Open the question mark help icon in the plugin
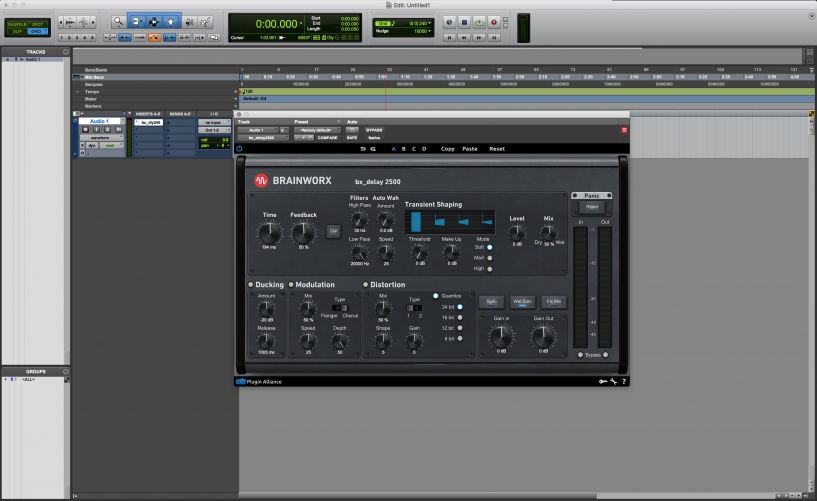Screen dimensions: 817x501 tap(624, 382)
